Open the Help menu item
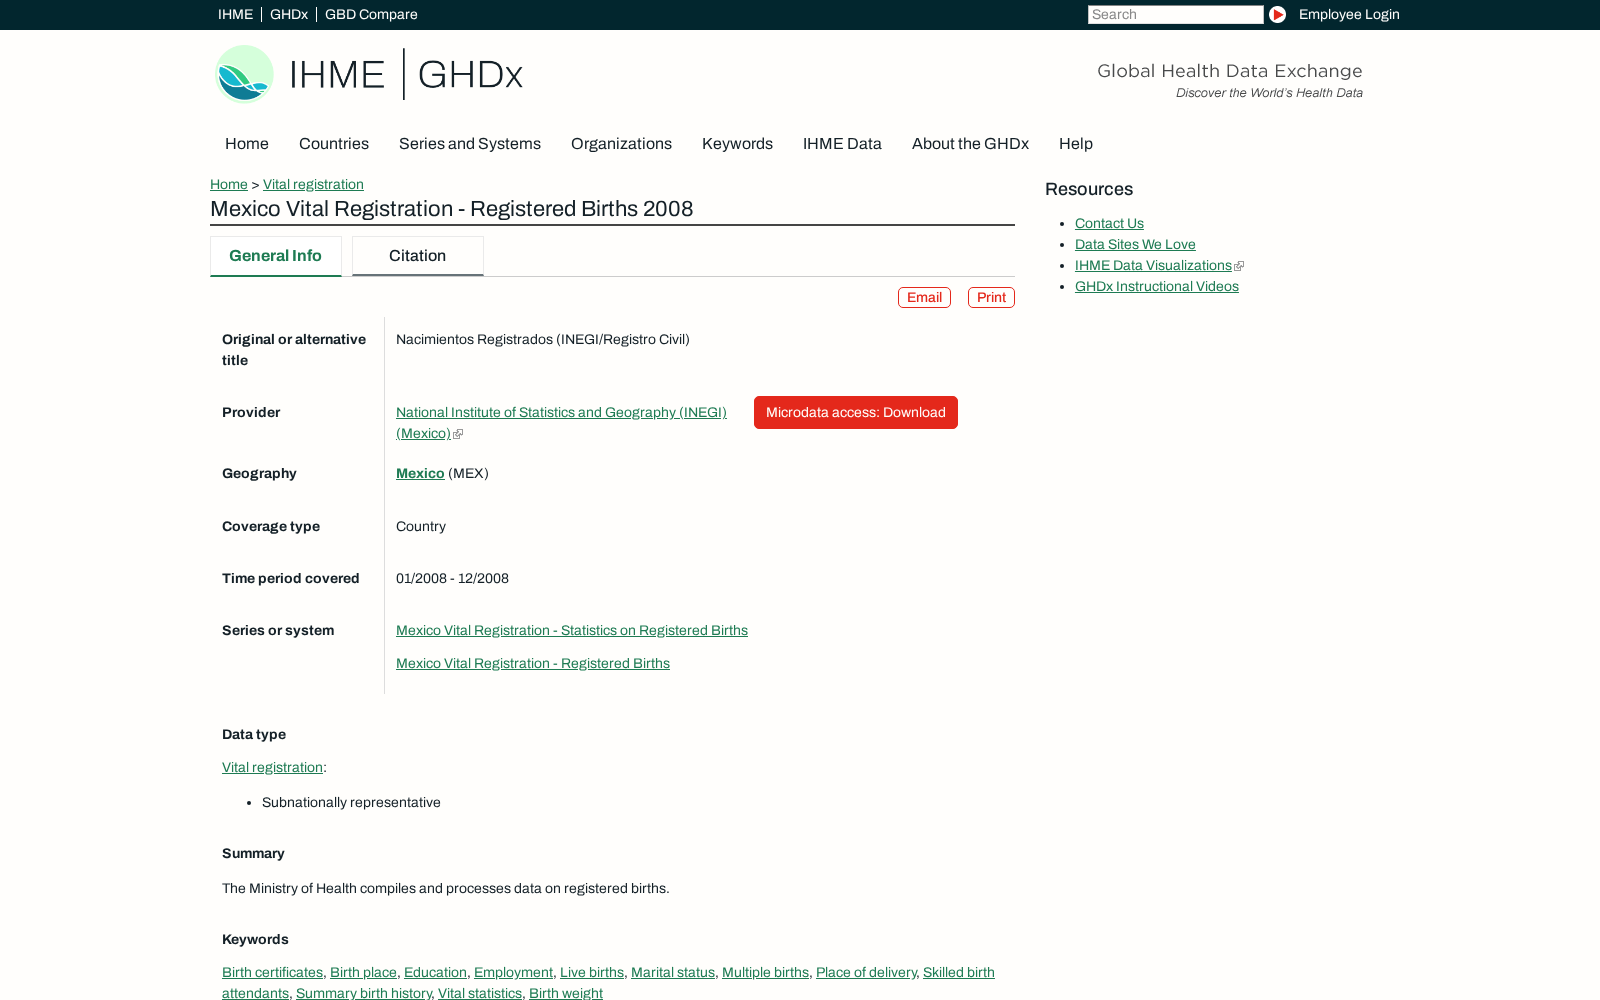This screenshot has width=1600, height=1000. [x=1076, y=143]
